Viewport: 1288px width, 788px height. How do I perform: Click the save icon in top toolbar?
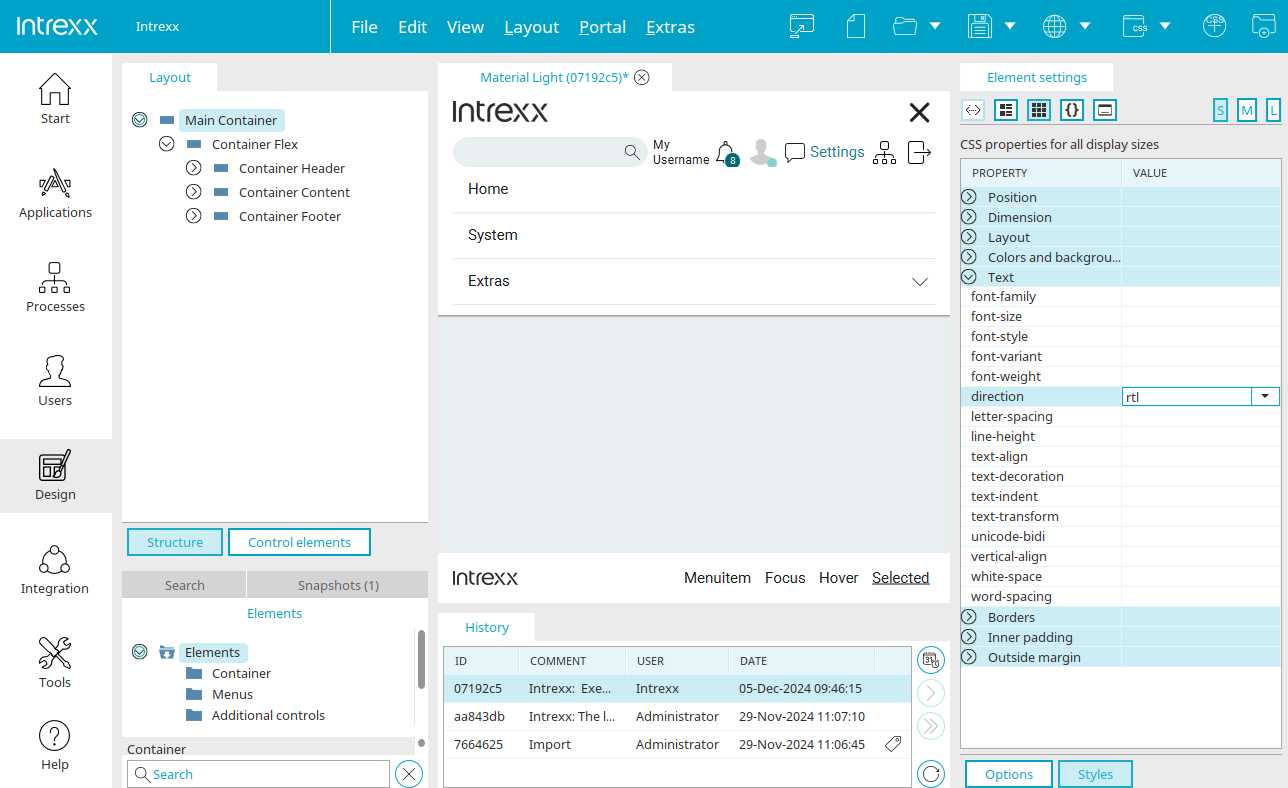(x=980, y=26)
